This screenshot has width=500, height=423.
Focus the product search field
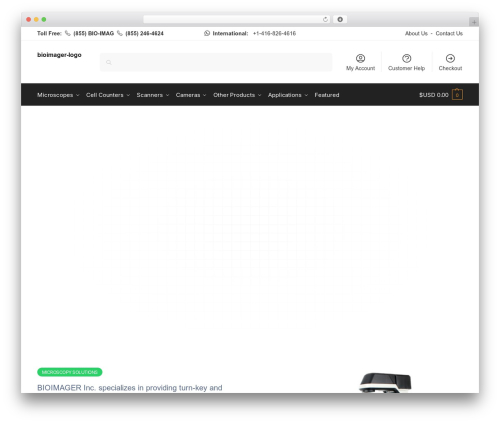tap(216, 62)
